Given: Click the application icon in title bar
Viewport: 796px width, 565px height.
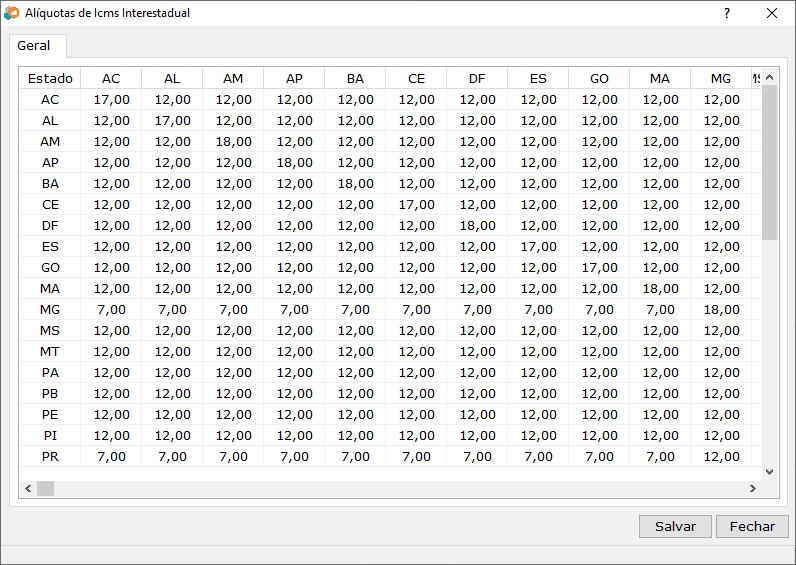Looking at the screenshot, I should 11,13.
